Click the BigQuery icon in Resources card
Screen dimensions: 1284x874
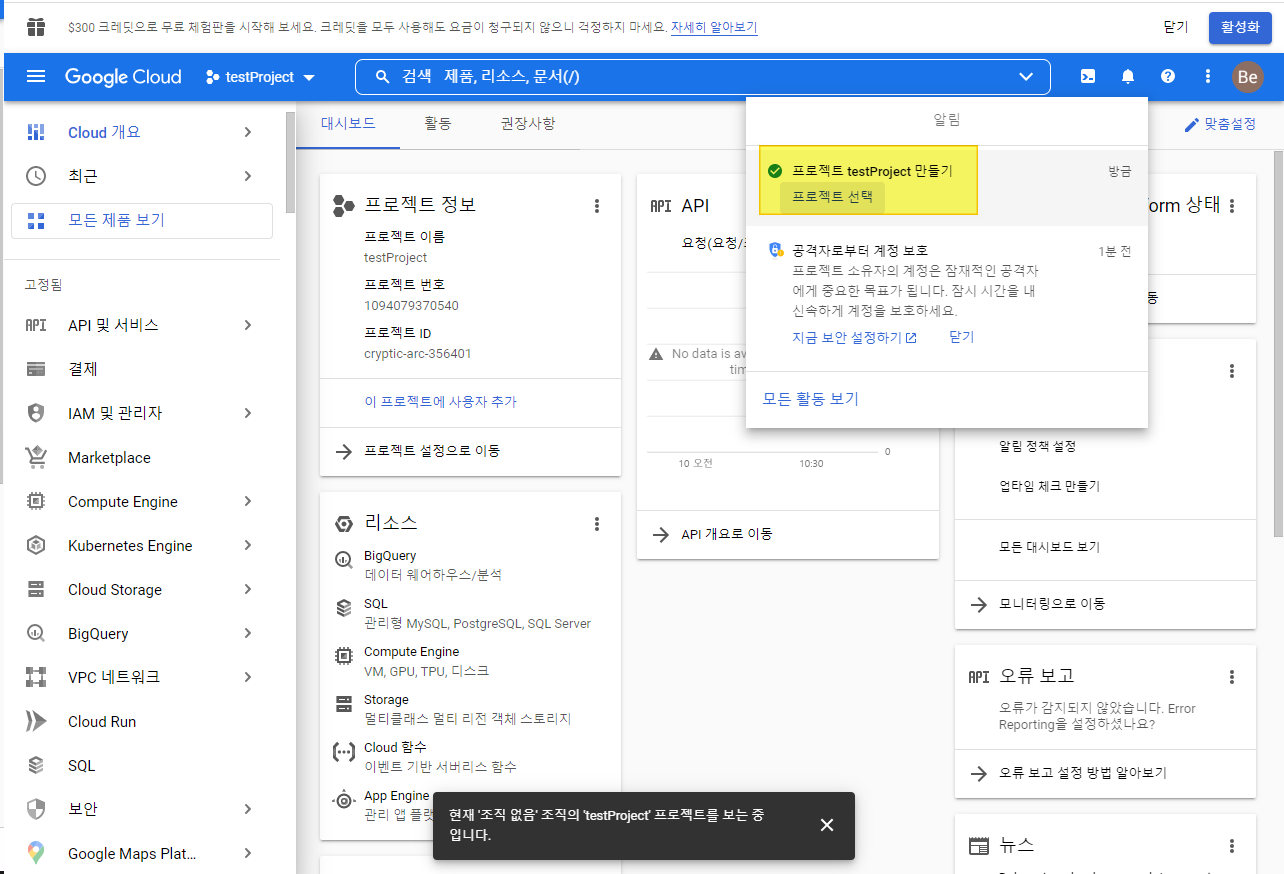coord(344,561)
